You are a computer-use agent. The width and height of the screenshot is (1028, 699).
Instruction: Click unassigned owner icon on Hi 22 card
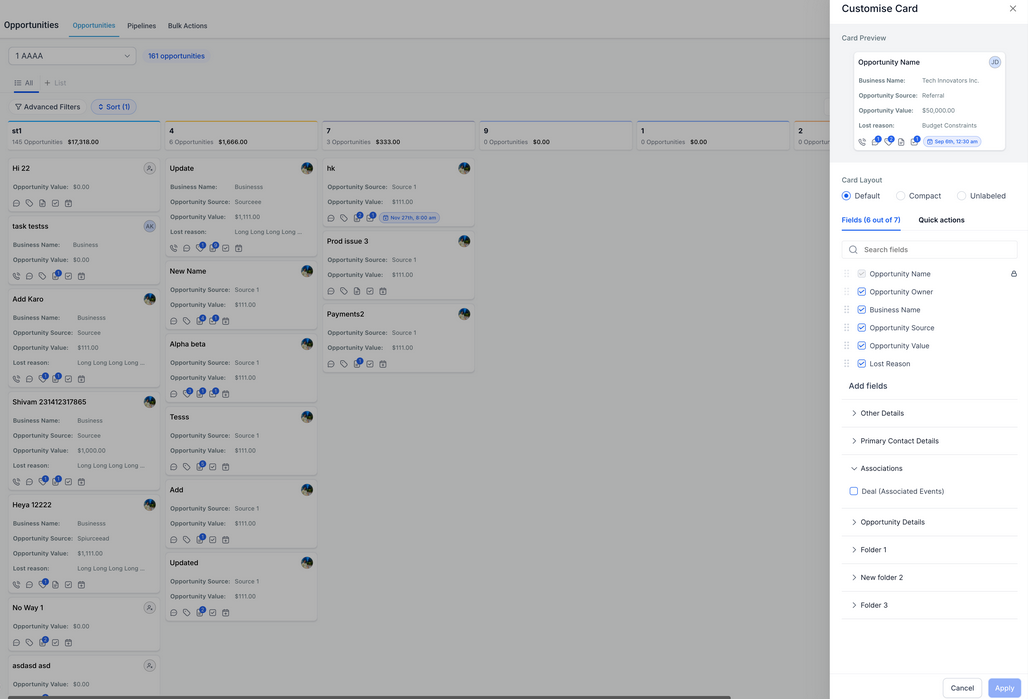(149, 169)
